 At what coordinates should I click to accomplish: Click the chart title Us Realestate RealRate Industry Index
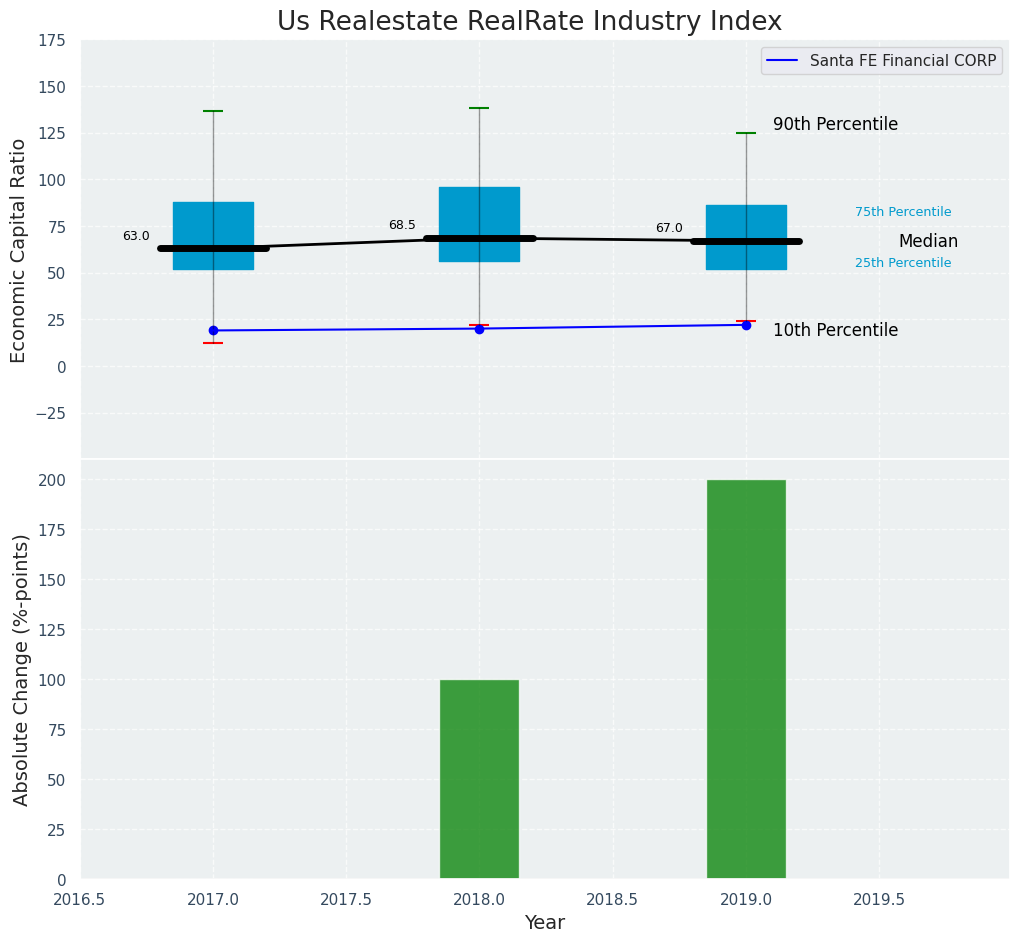tap(529, 22)
